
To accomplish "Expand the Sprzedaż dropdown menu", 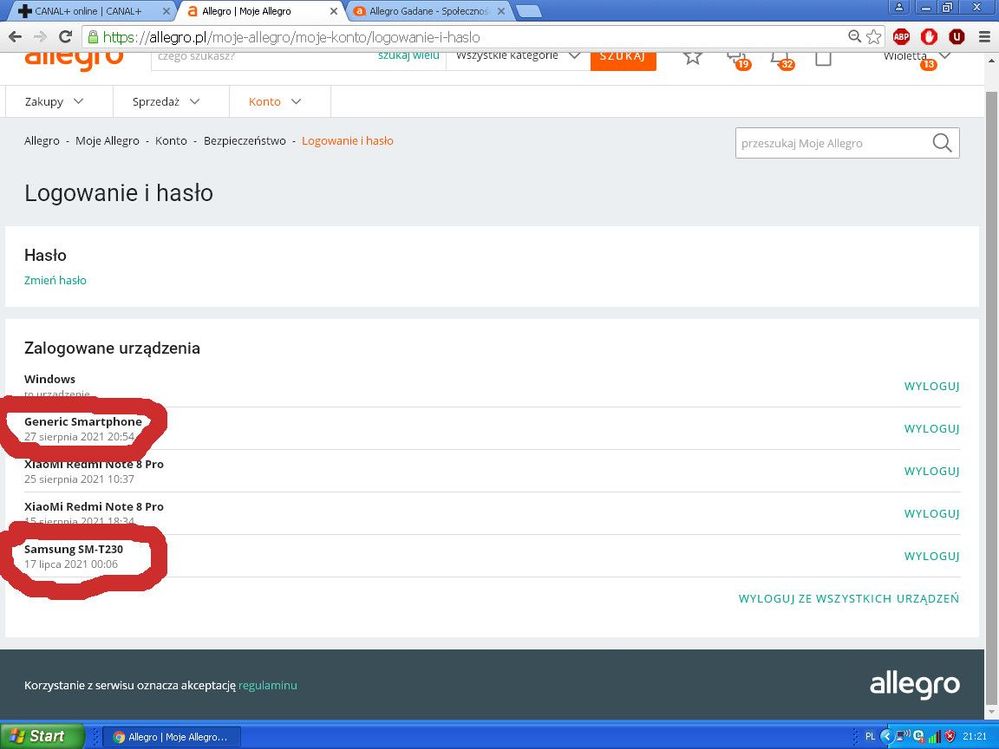I will click(x=166, y=102).
